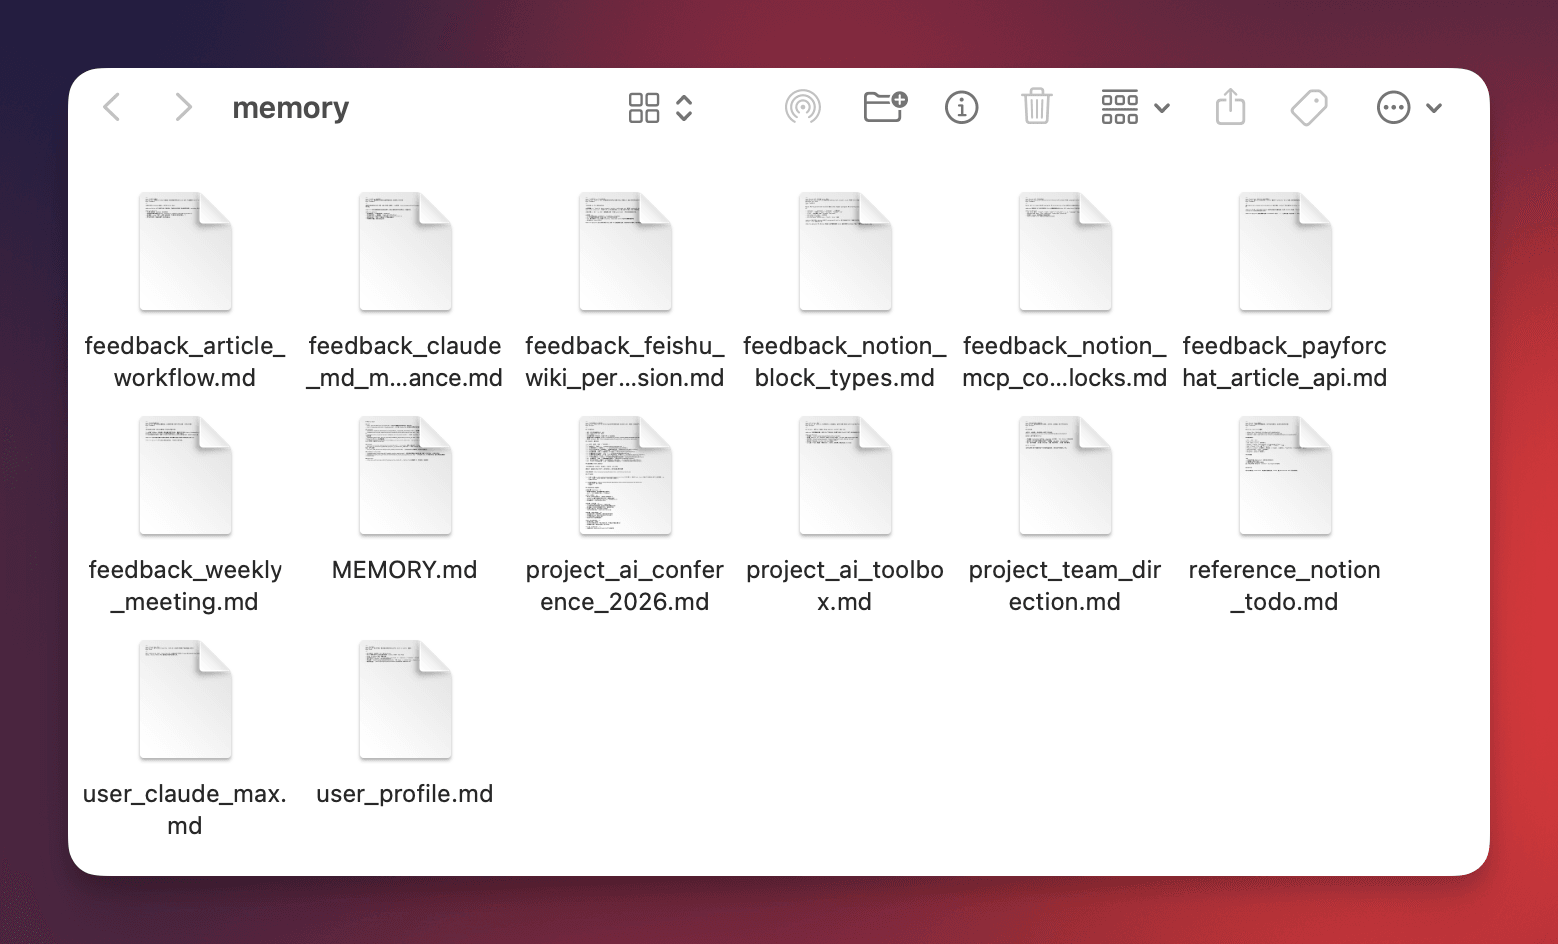Click the 'feedback_payforchat_article_api.md' name text
Image resolution: width=1558 pixels, height=944 pixels.
tap(1285, 362)
